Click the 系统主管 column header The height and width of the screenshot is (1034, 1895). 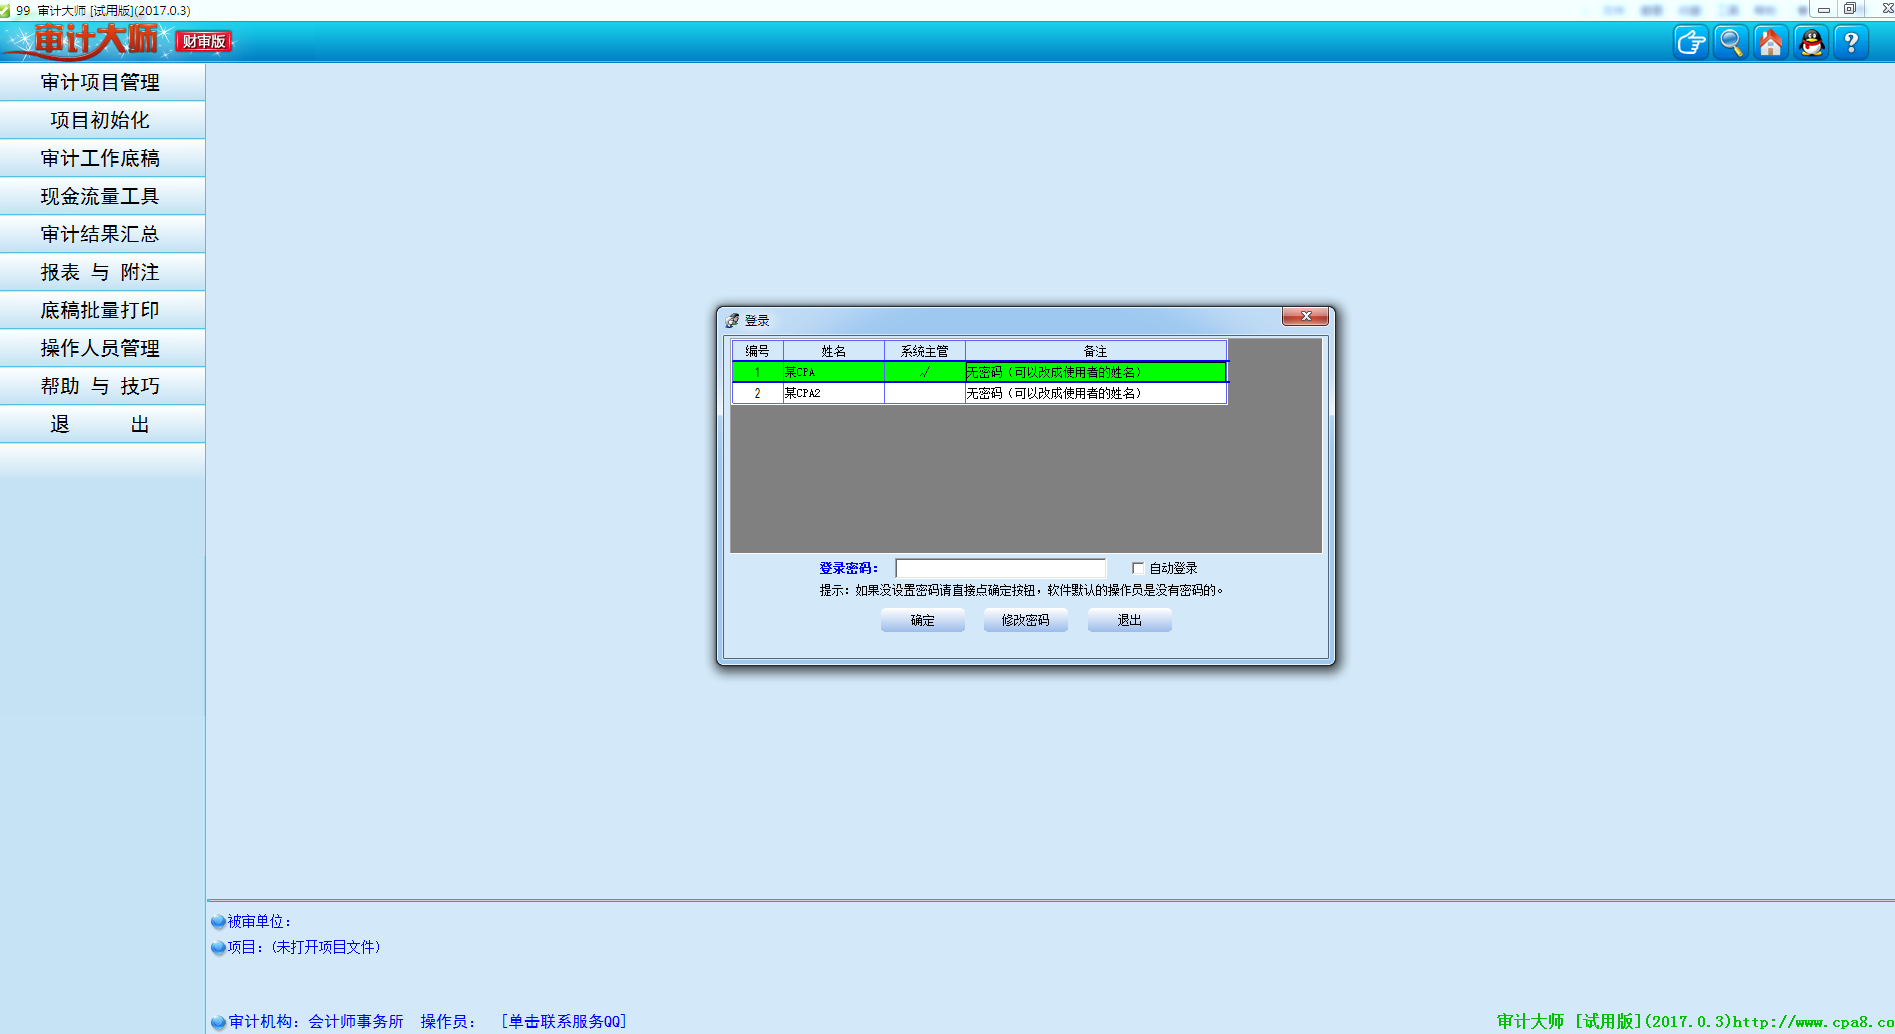(x=924, y=351)
